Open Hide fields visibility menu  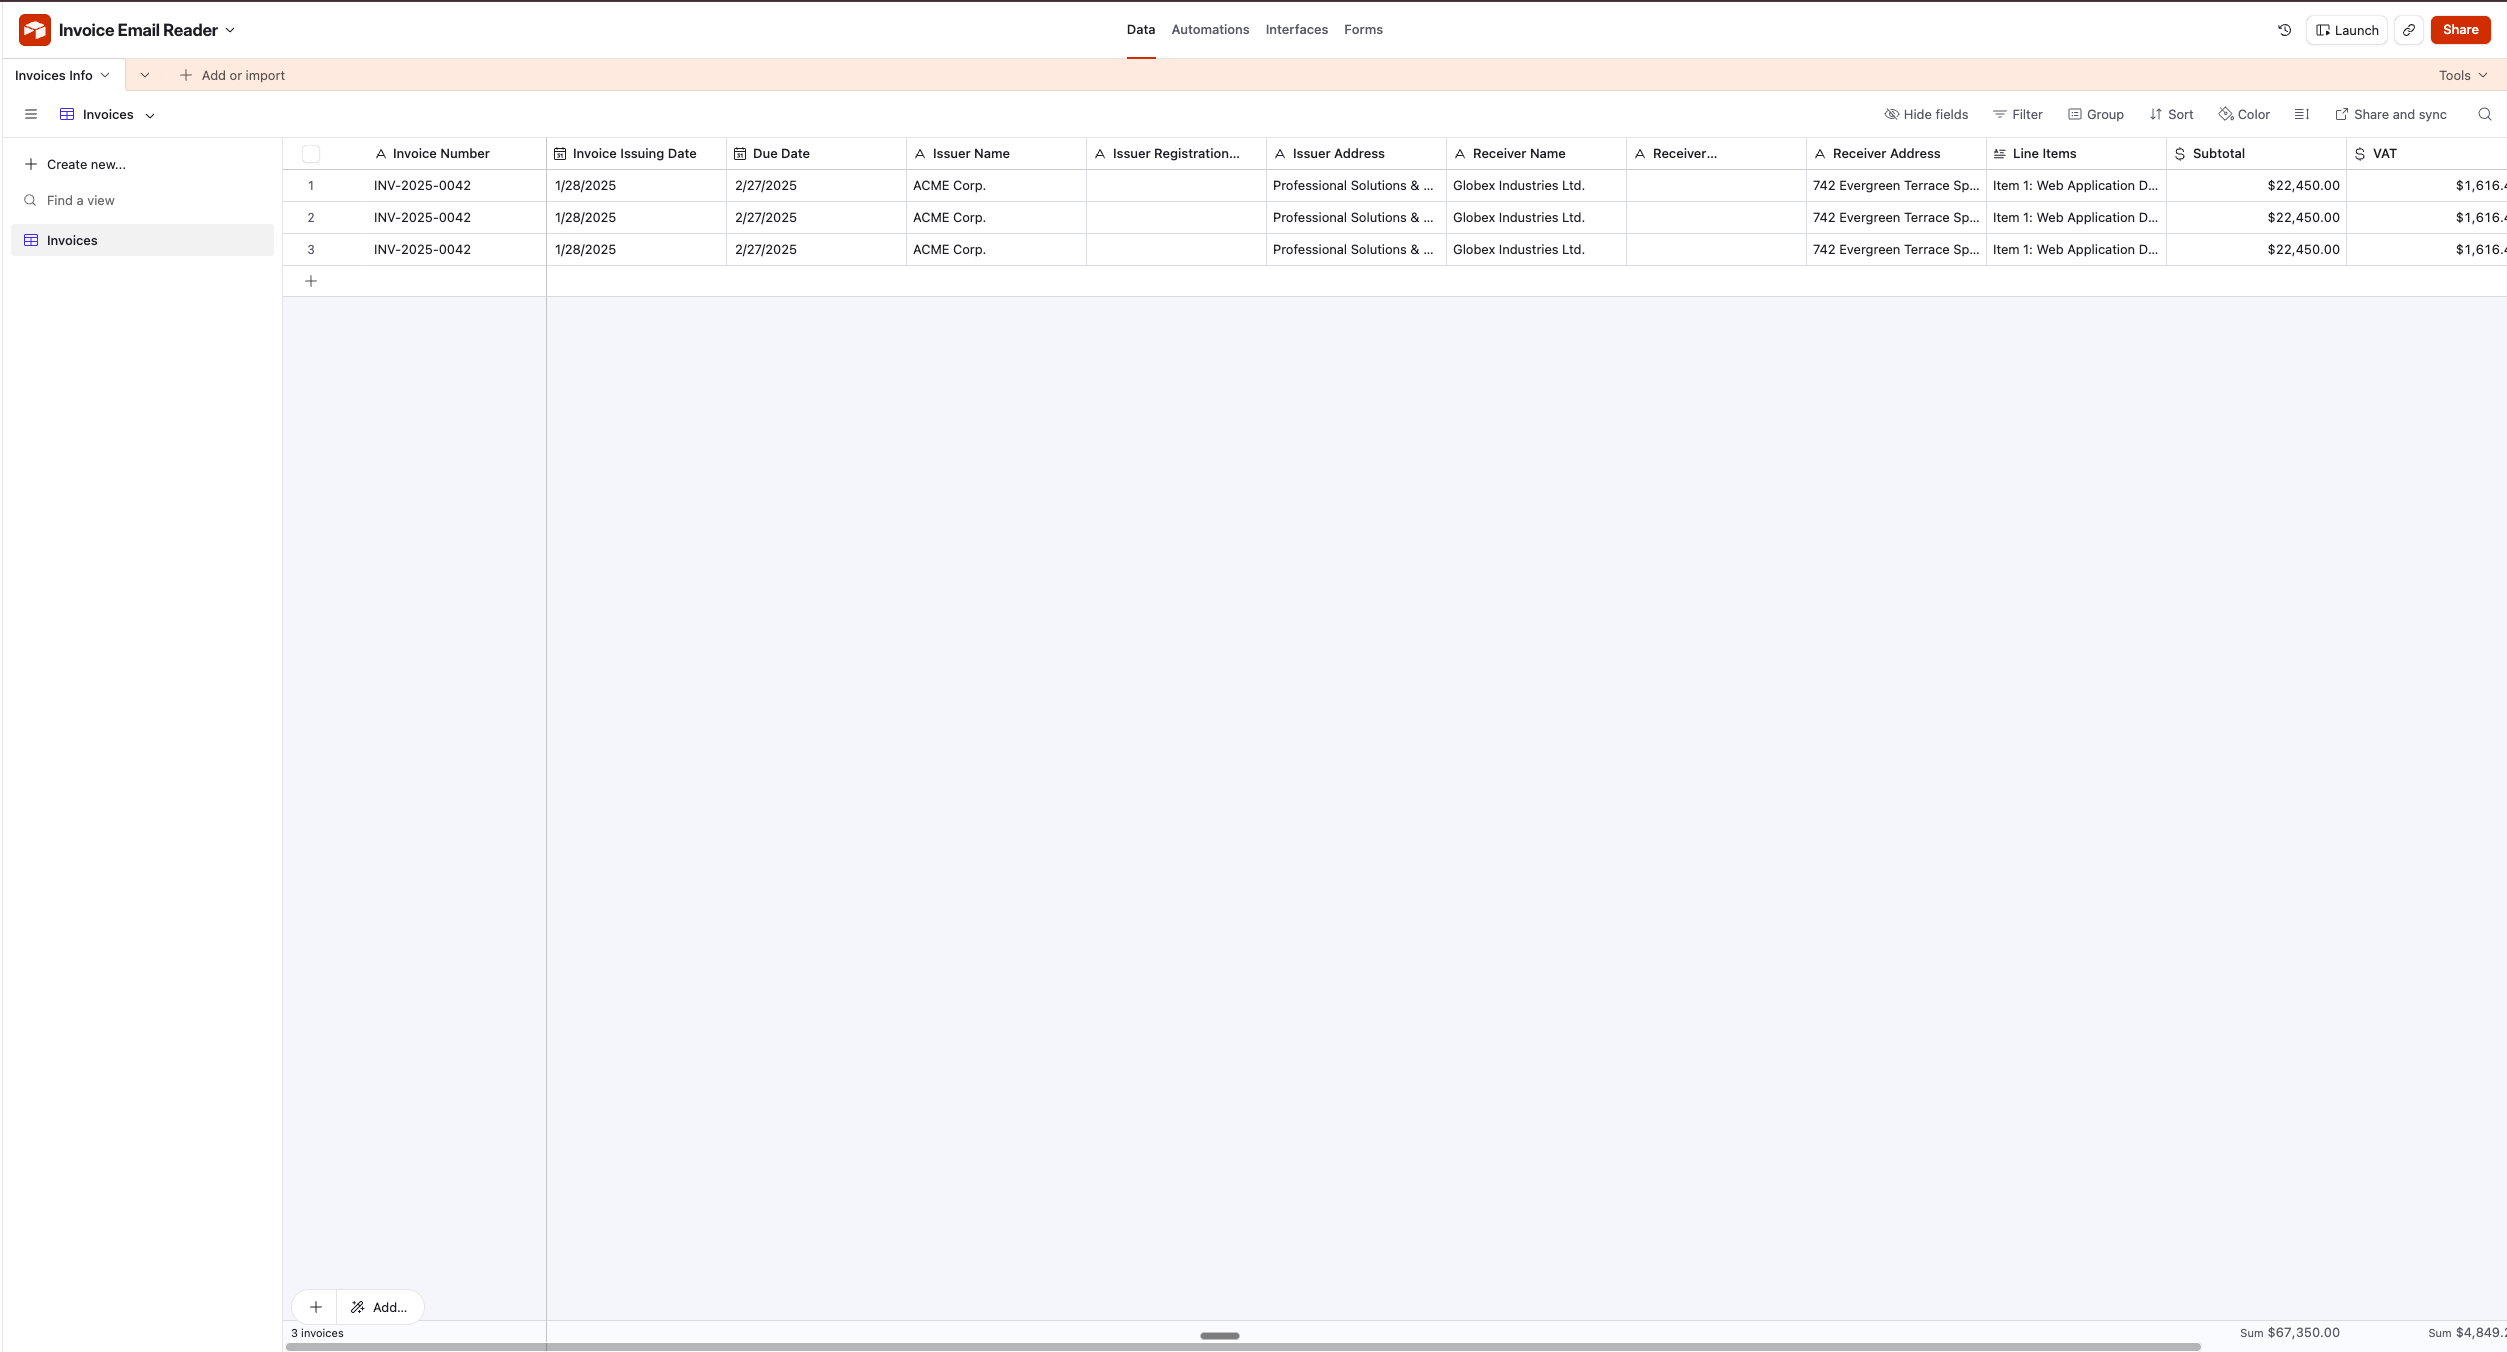1925,115
